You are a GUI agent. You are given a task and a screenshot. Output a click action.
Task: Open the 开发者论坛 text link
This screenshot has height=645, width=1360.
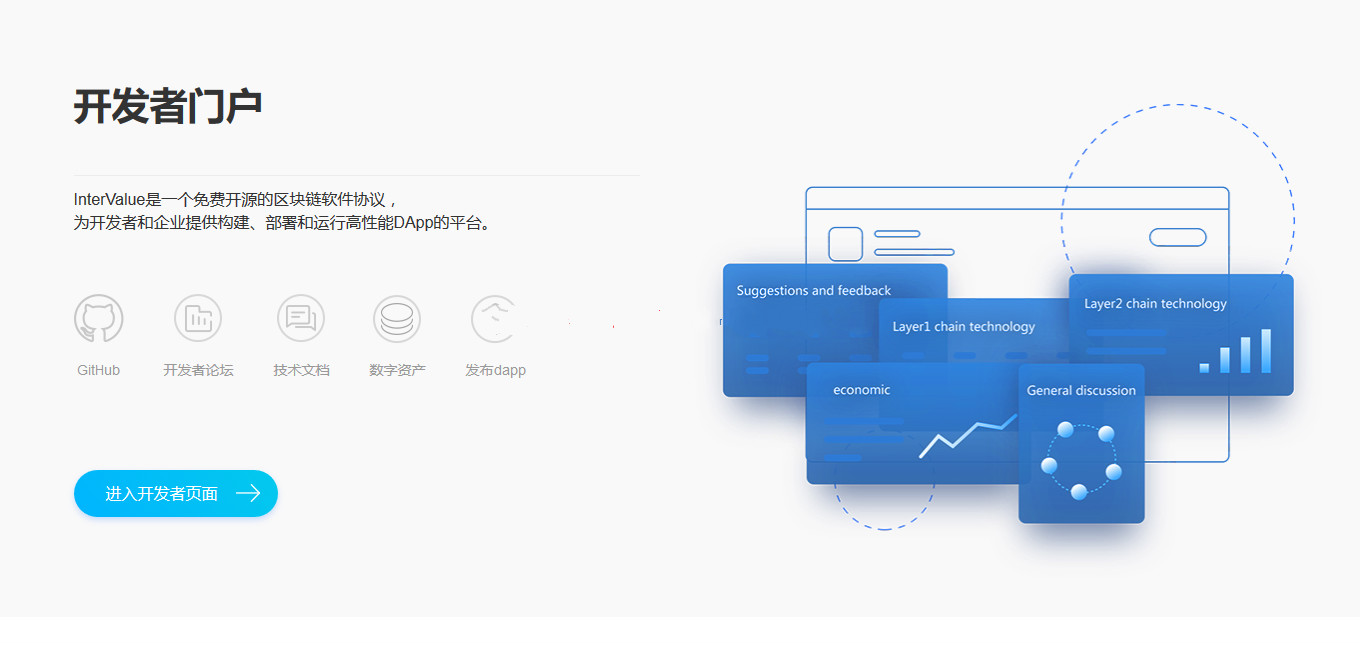click(x=198, y=370)
